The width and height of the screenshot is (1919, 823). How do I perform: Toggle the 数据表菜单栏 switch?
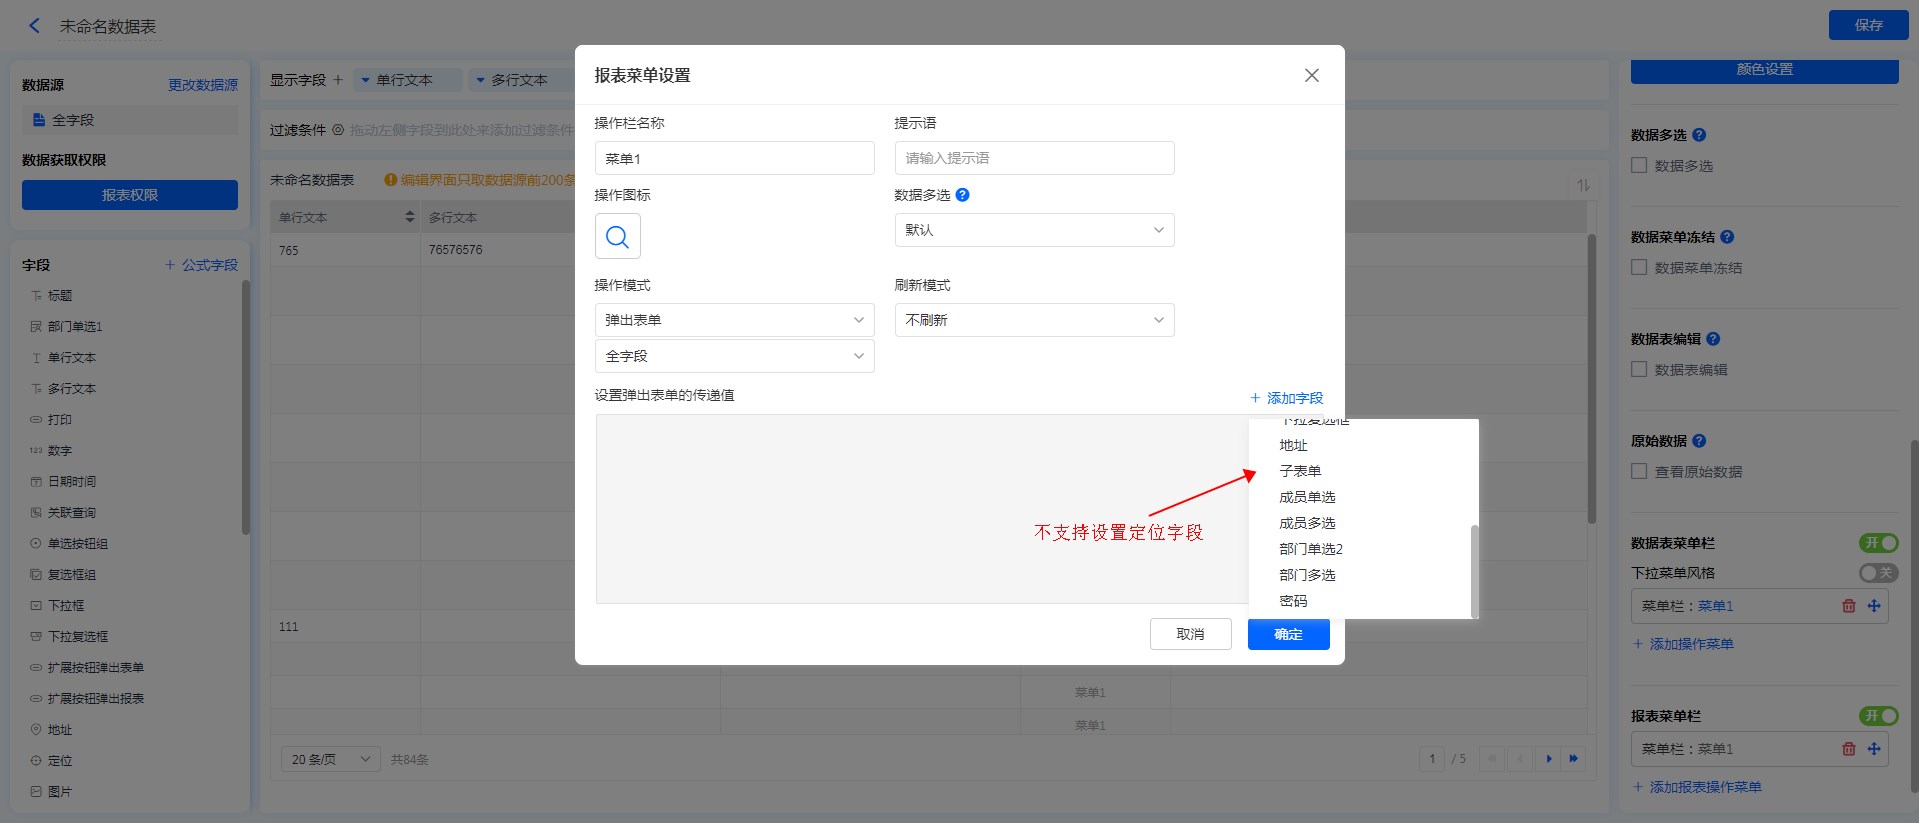(x=1878, y=543)
